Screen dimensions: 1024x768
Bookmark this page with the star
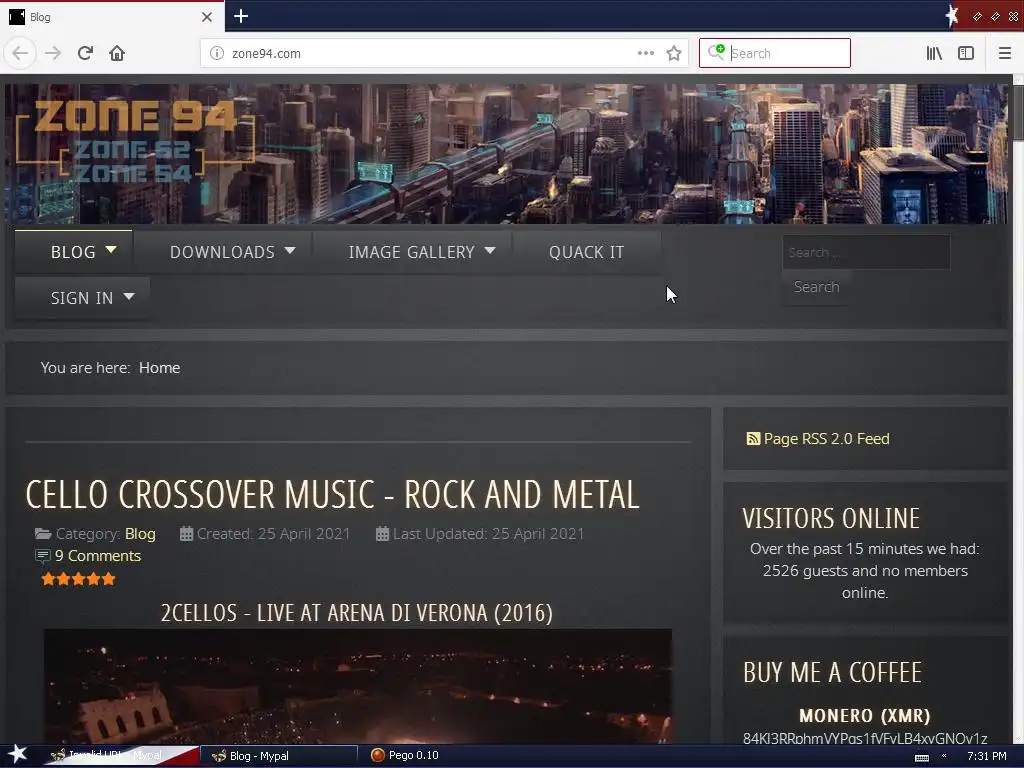(674, 53)
